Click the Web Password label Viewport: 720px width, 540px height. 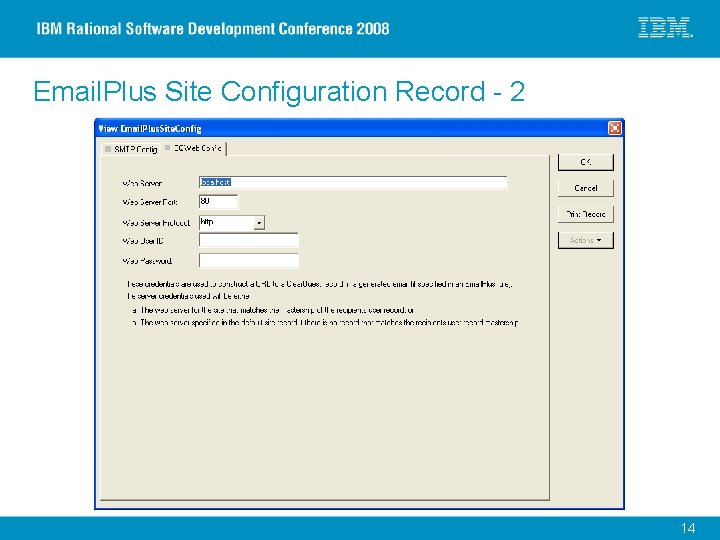pyautogui.click(x=147, y=261)
